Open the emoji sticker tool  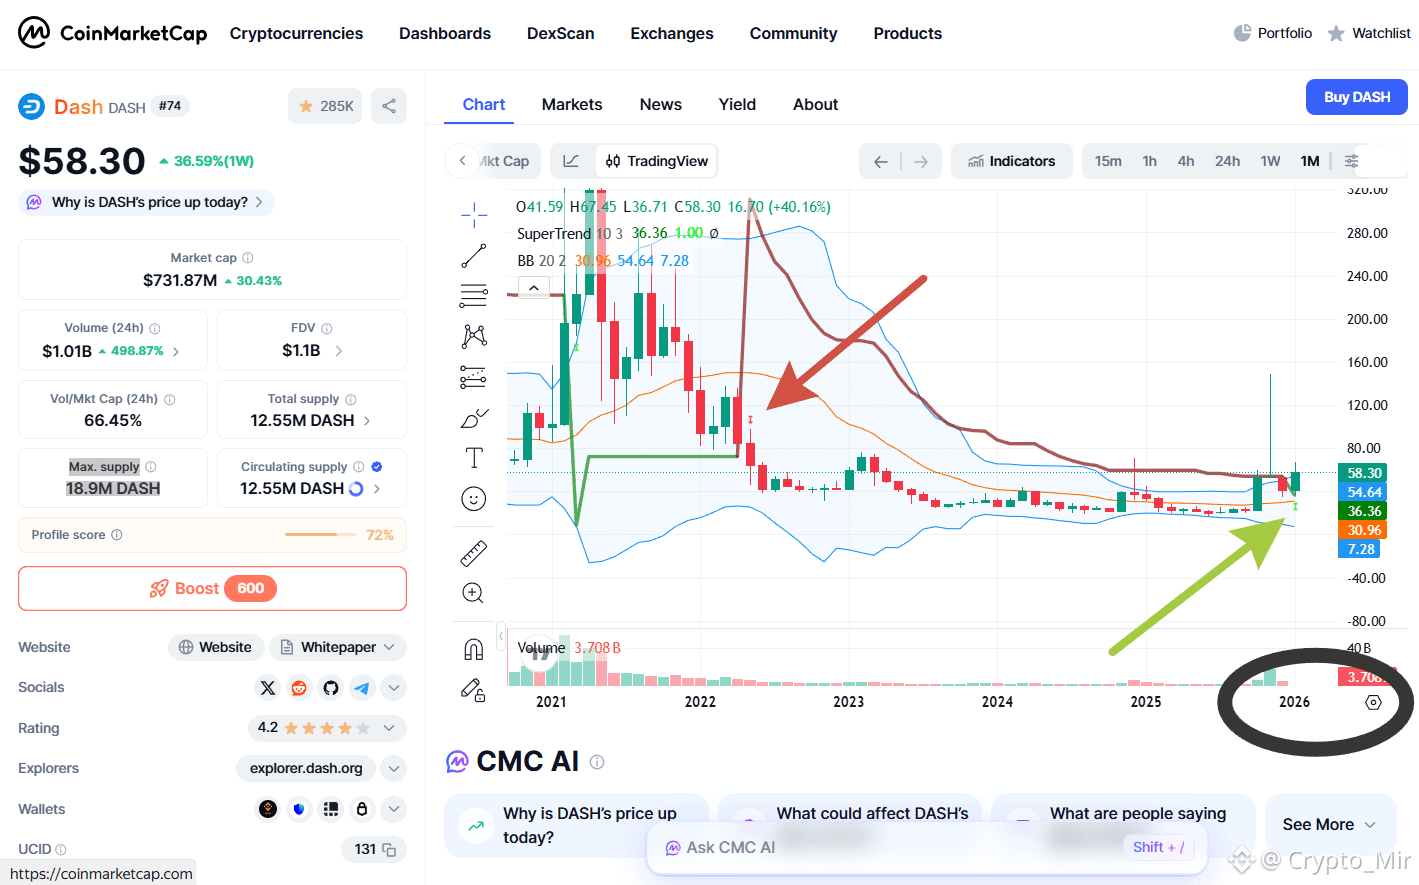click(474, 499)
